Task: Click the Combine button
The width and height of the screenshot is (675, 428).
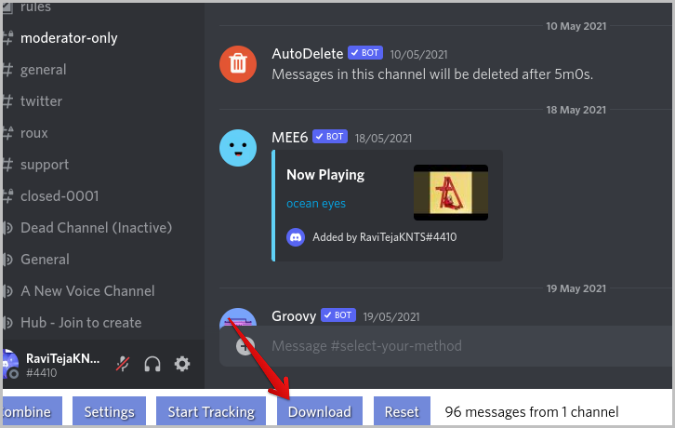Action: pos(32,412)
